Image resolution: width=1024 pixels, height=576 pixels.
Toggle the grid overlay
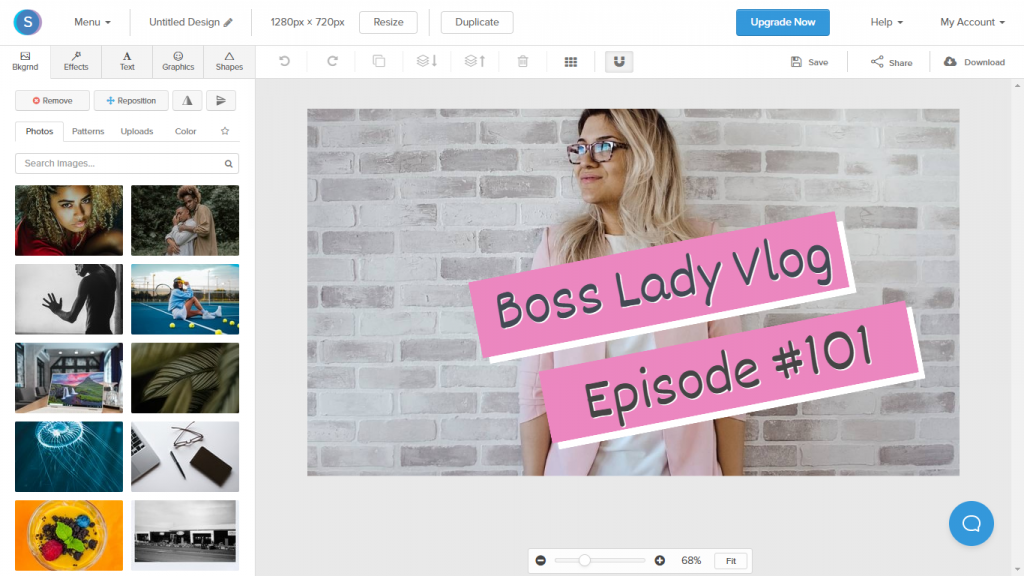571,61
